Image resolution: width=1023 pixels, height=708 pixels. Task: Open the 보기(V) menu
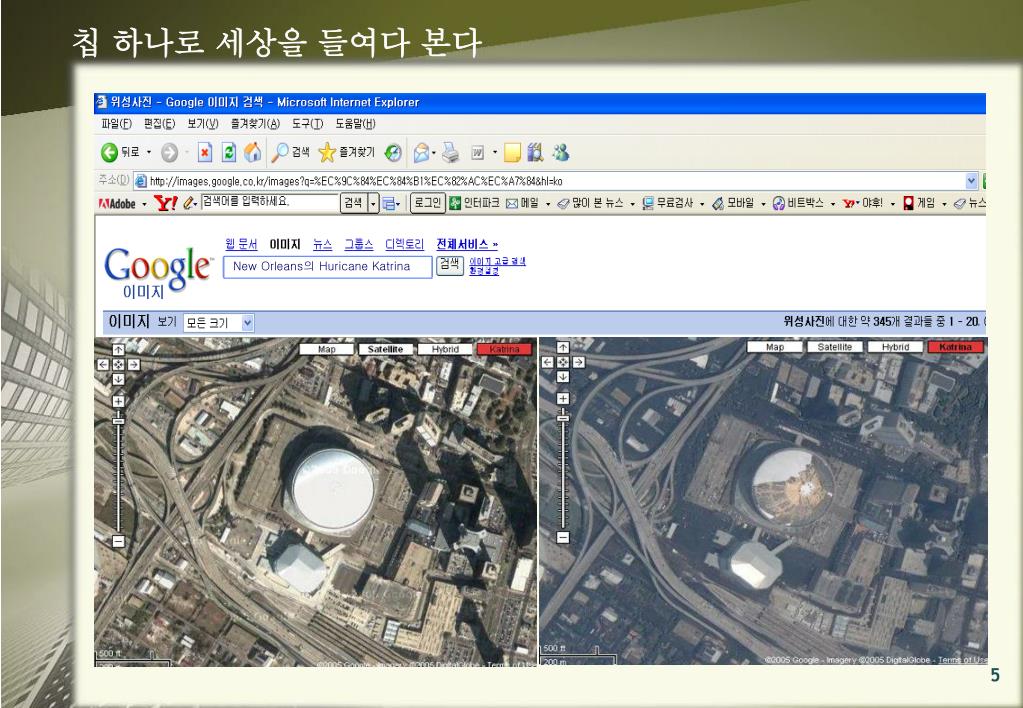click(x=203, y=124)
